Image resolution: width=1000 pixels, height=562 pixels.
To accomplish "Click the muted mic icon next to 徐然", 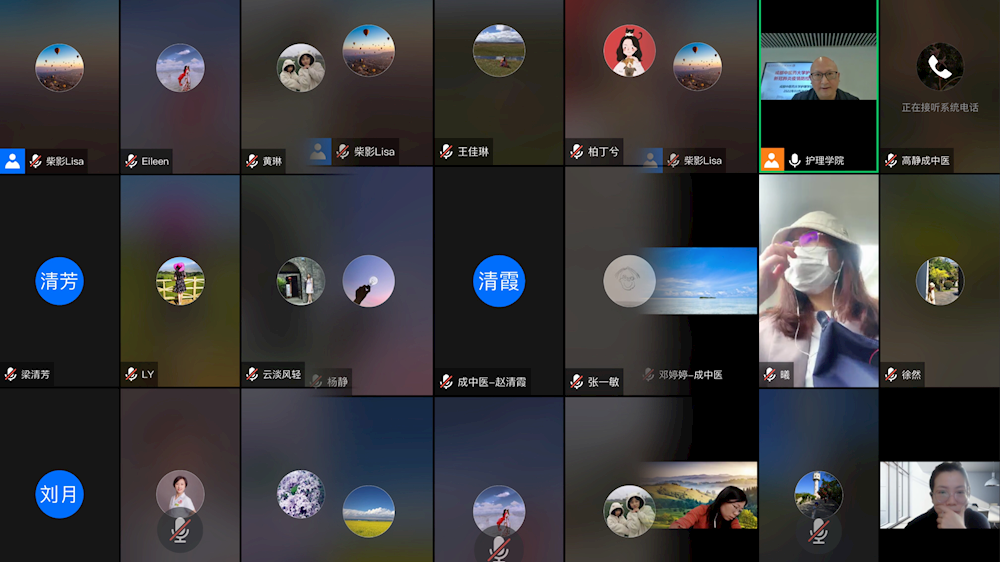I will click(891, 375).
